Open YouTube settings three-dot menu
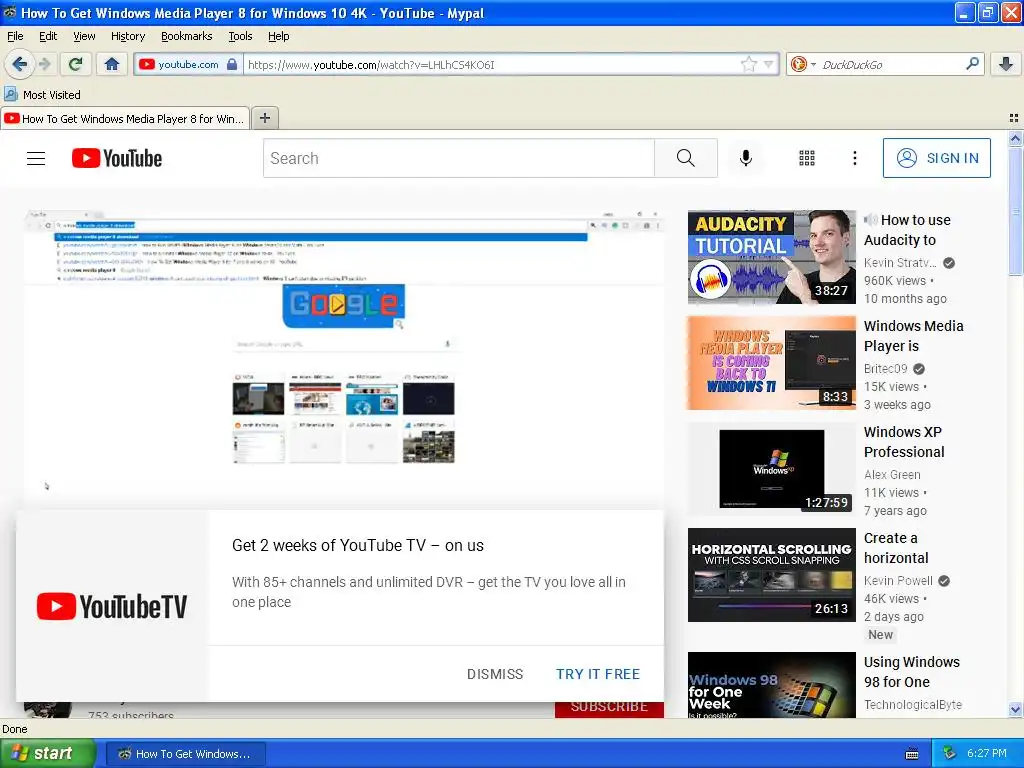Viewport: 1024px width, 768px height. [854, 158]
